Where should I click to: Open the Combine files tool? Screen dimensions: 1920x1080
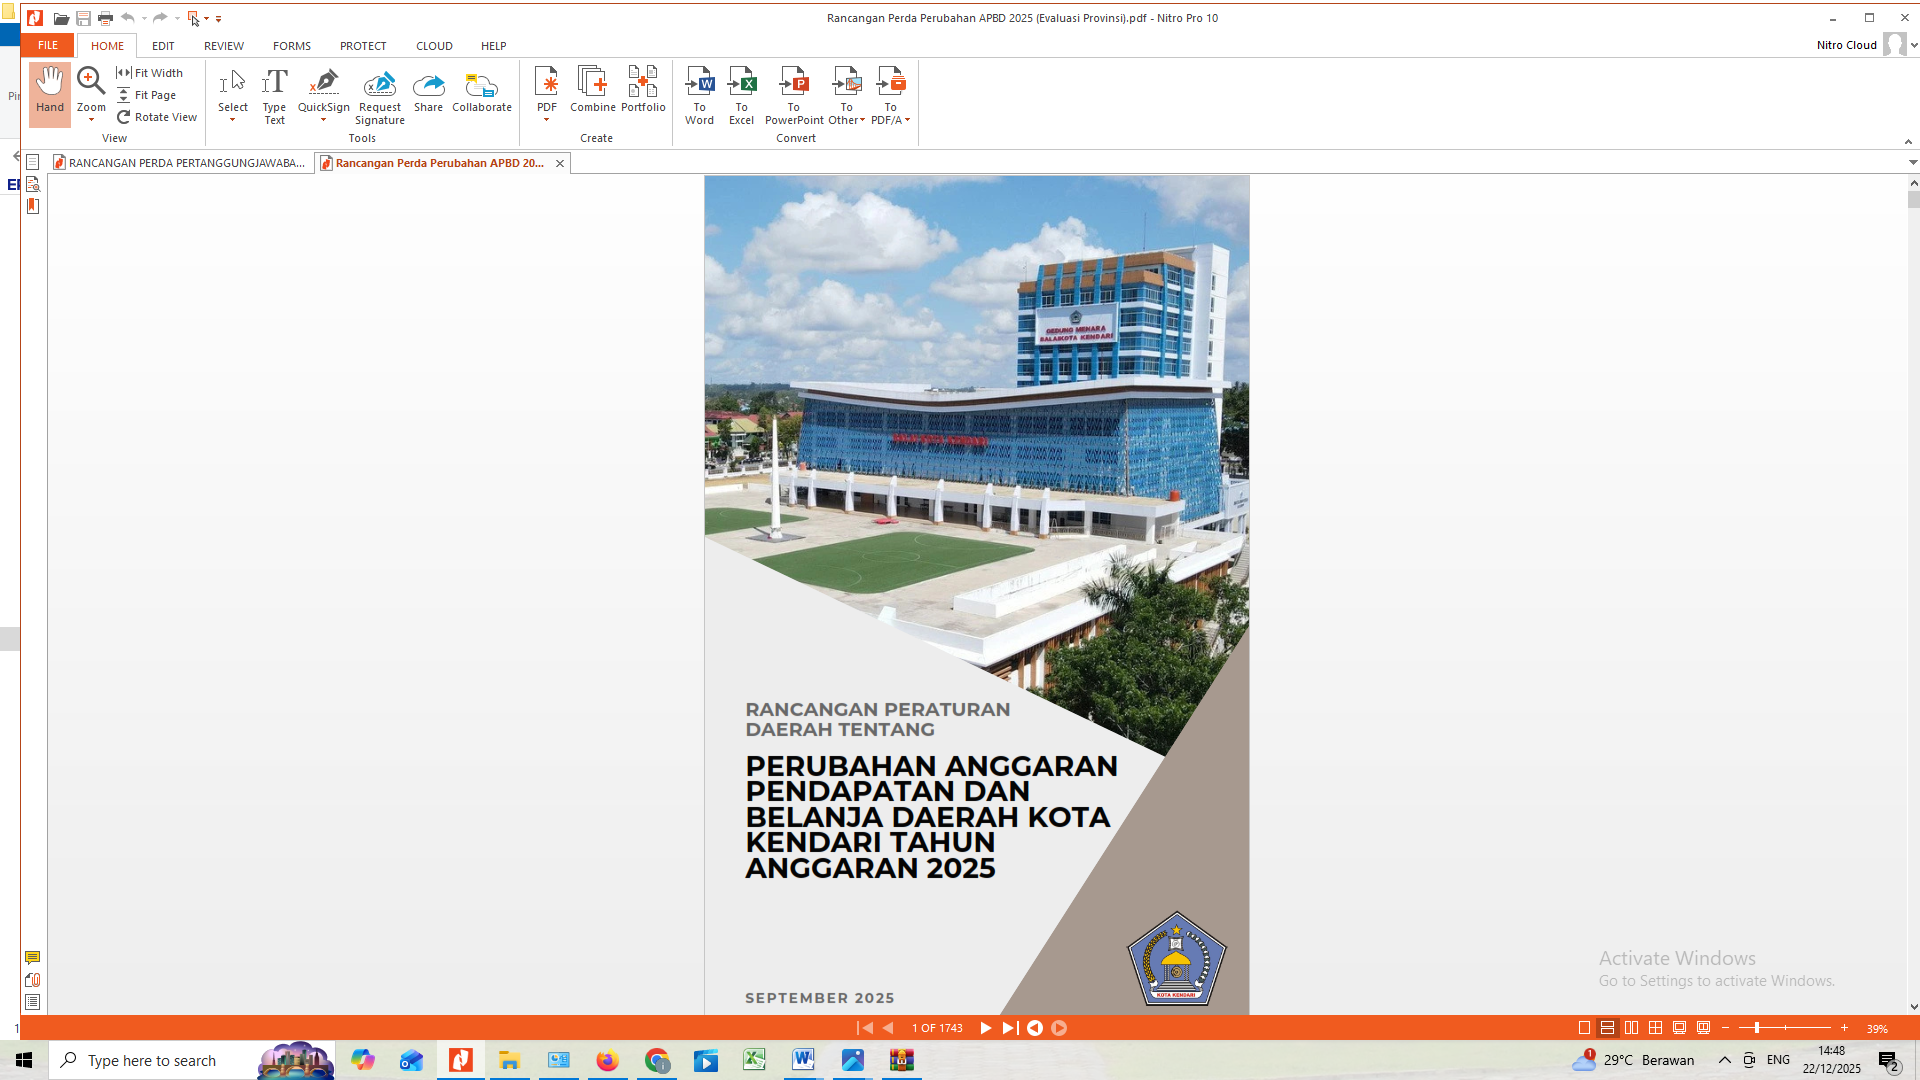(592, 90)
